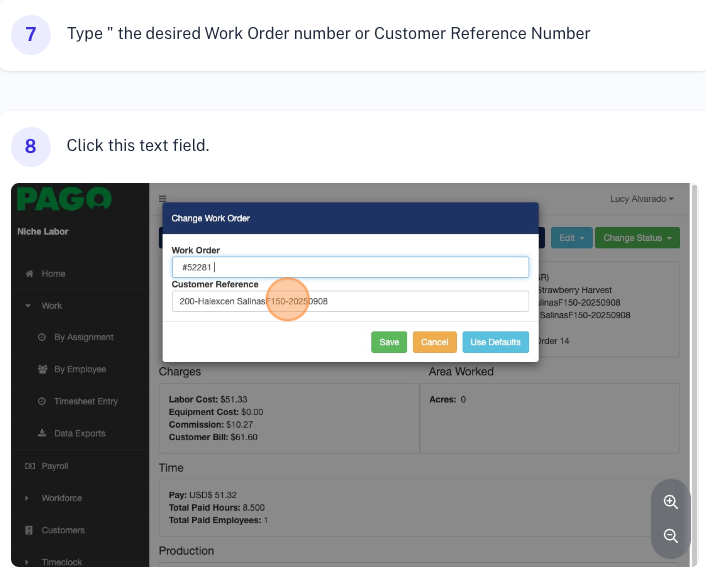Image resolution: width=705 pixels, height=578 pixels.
Task: Click the Customer Reference text field
Action: click(x=349, y=301)
